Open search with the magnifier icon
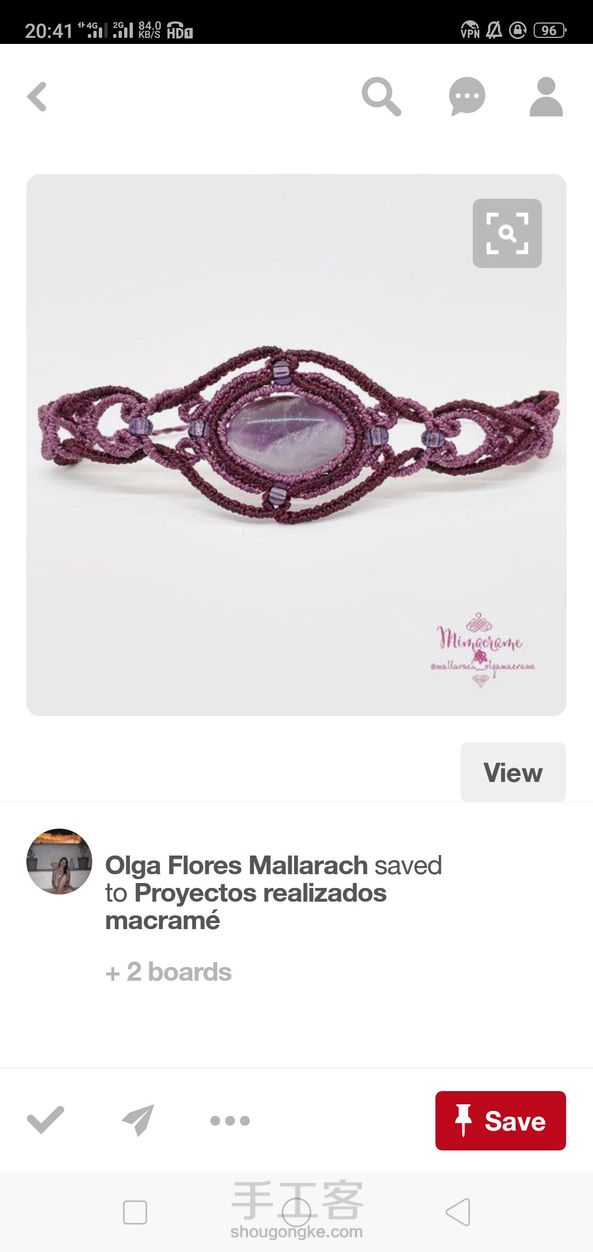 [x=381, y=97]
